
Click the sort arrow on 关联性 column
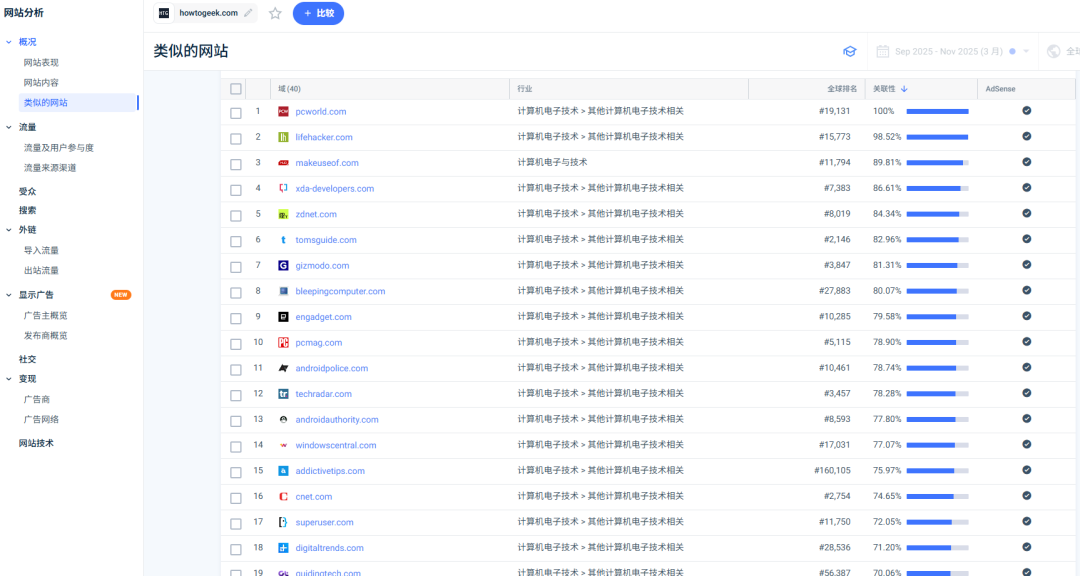(x=904, y=89)
